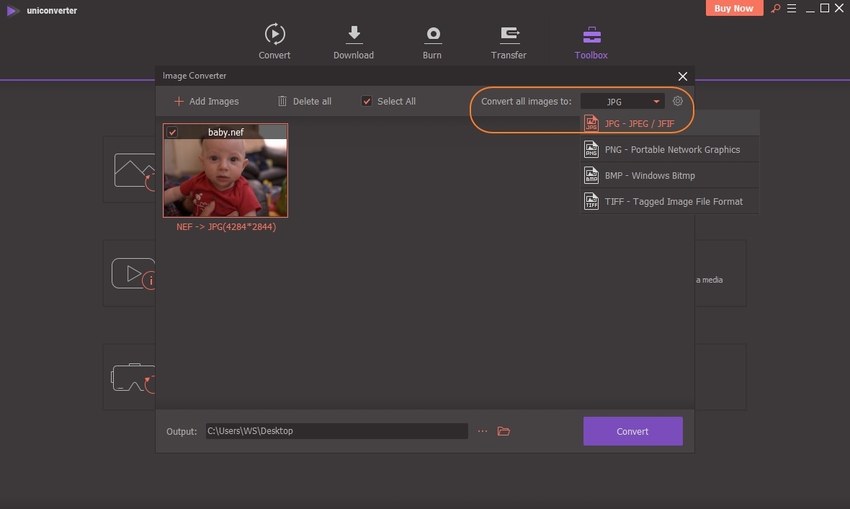Switch to the Toolbox tab
The height and width of the screenshot is (509, 850).
point(591,41)
